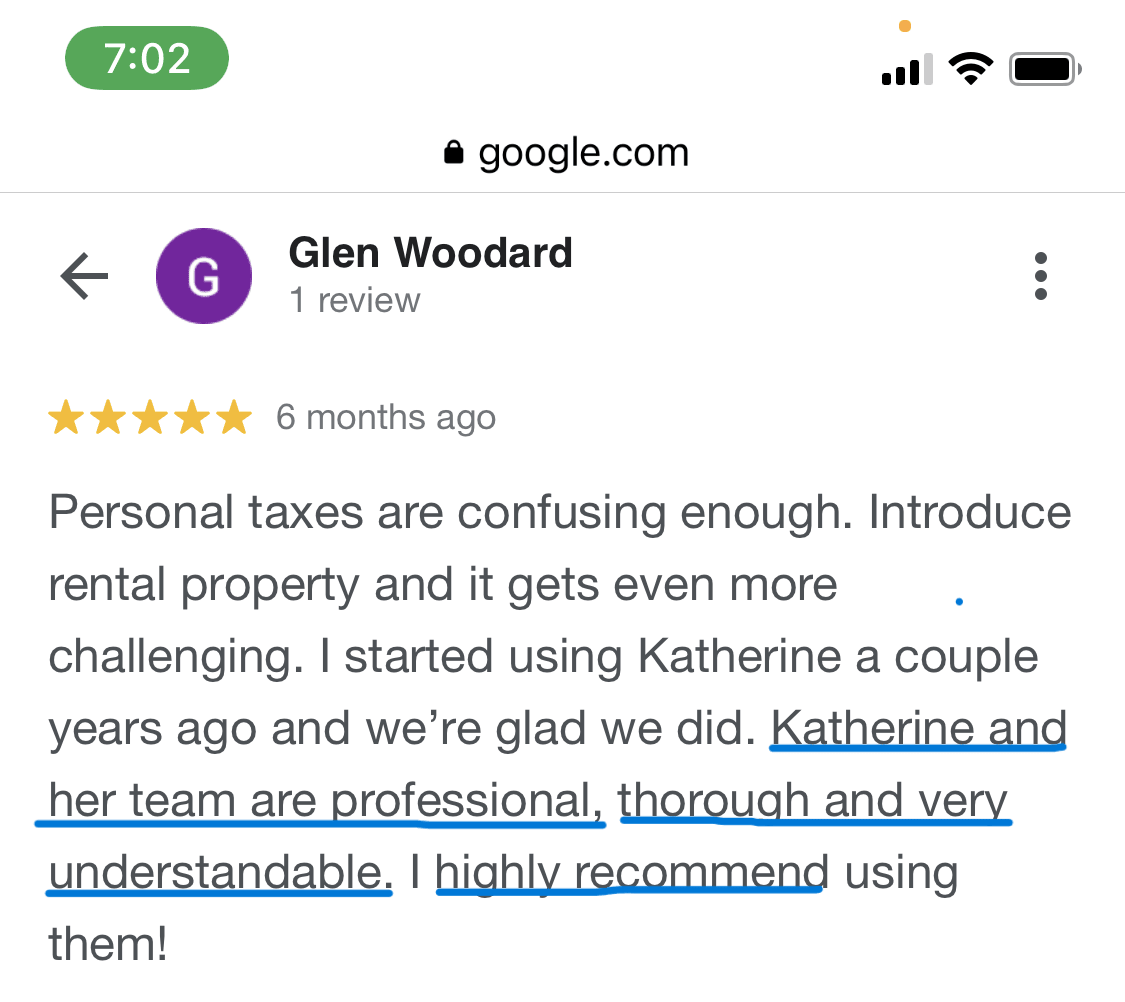
Task: Open the three-dot more options menu
Action: click(x=1041, y=275)
